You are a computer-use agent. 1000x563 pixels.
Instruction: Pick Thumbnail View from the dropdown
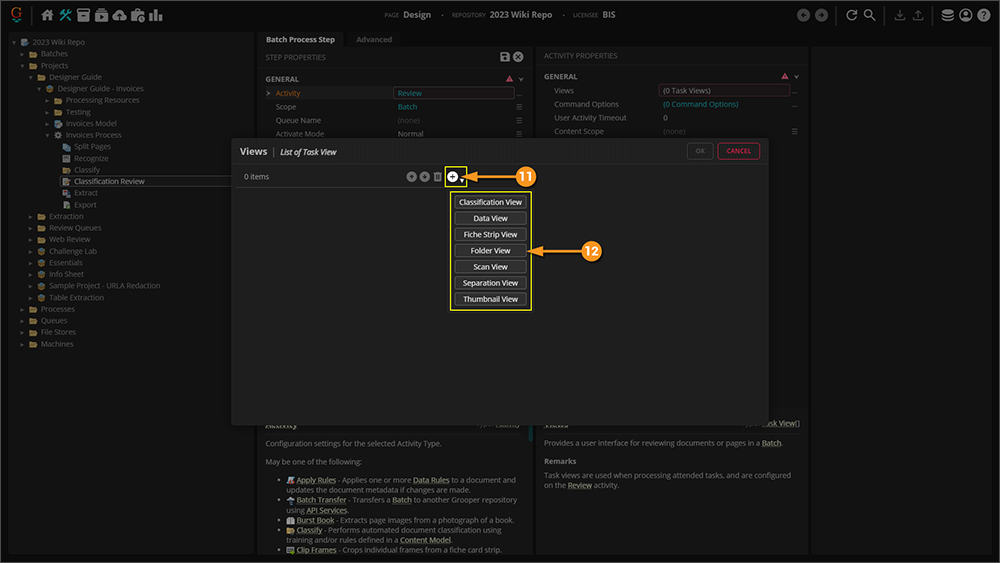(x=490, y=299)
